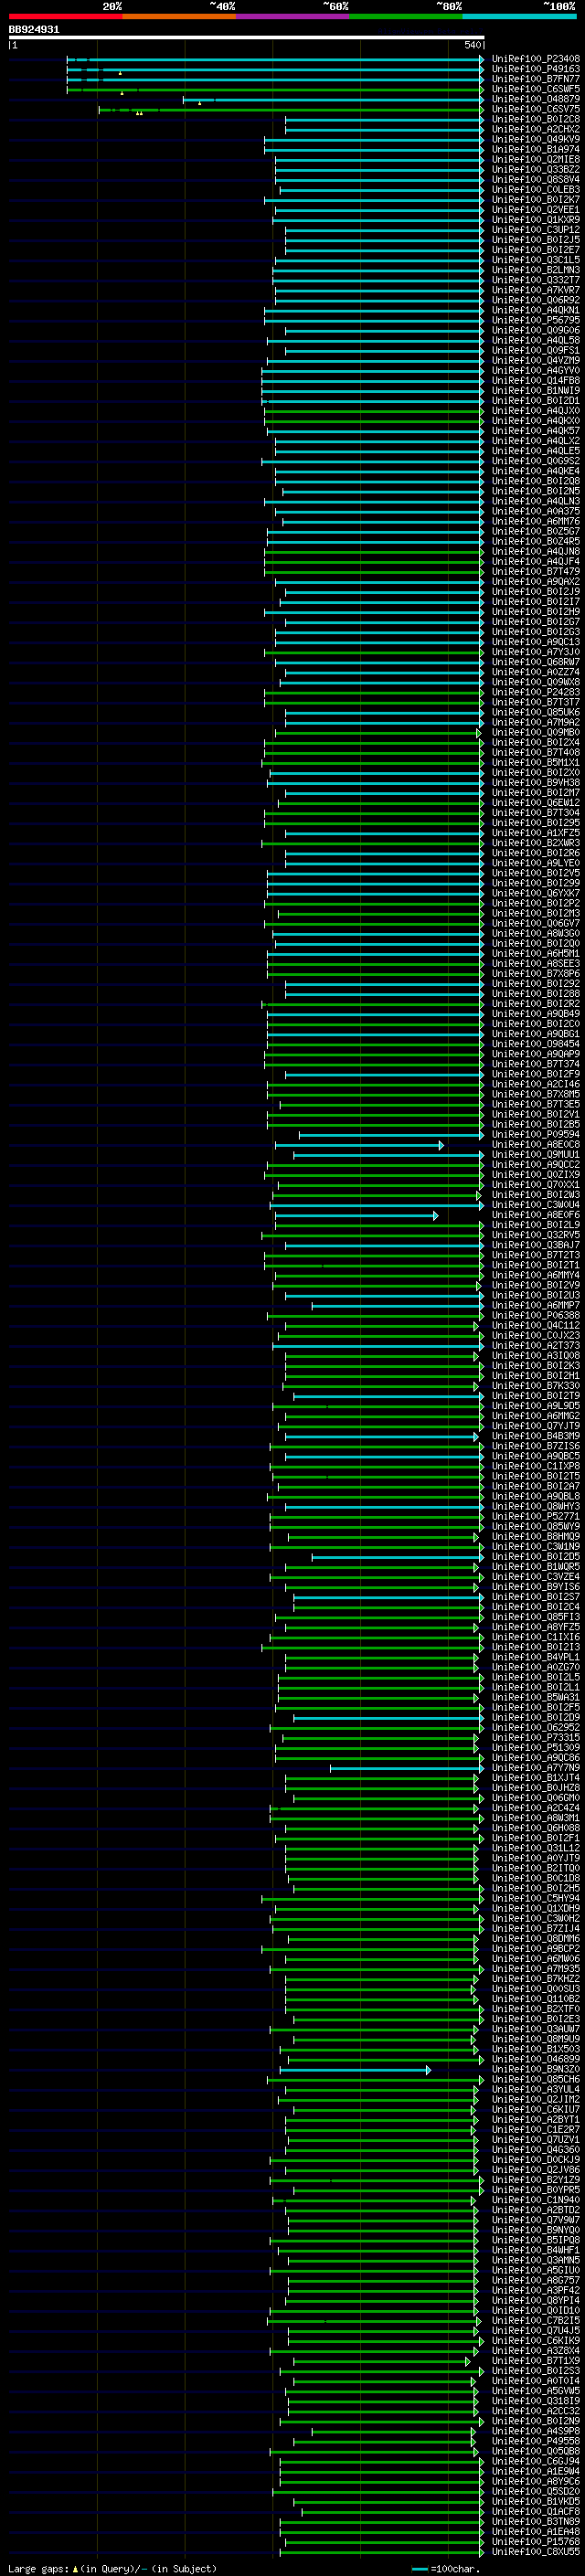
Task: Select the query ID BB924931
Action: tap(34, 30)
